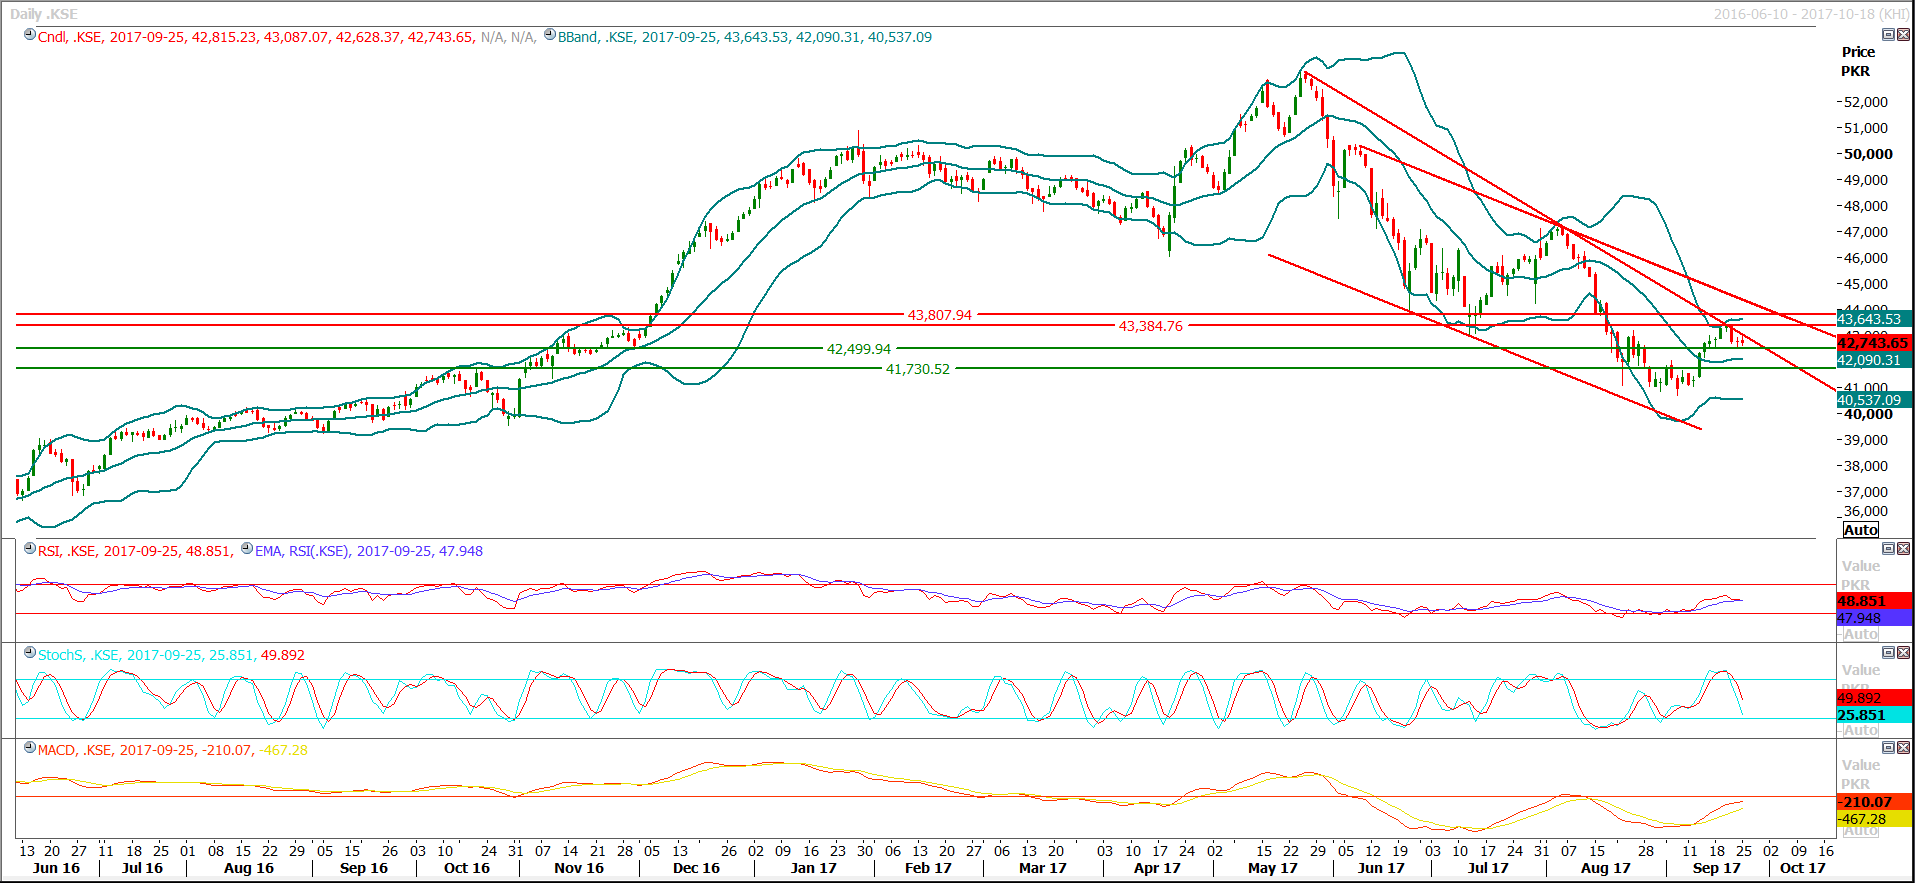Select the 42,499.94 green support line label
The height and width of the screenshot is (883, 1915).
tap(858, 349)
